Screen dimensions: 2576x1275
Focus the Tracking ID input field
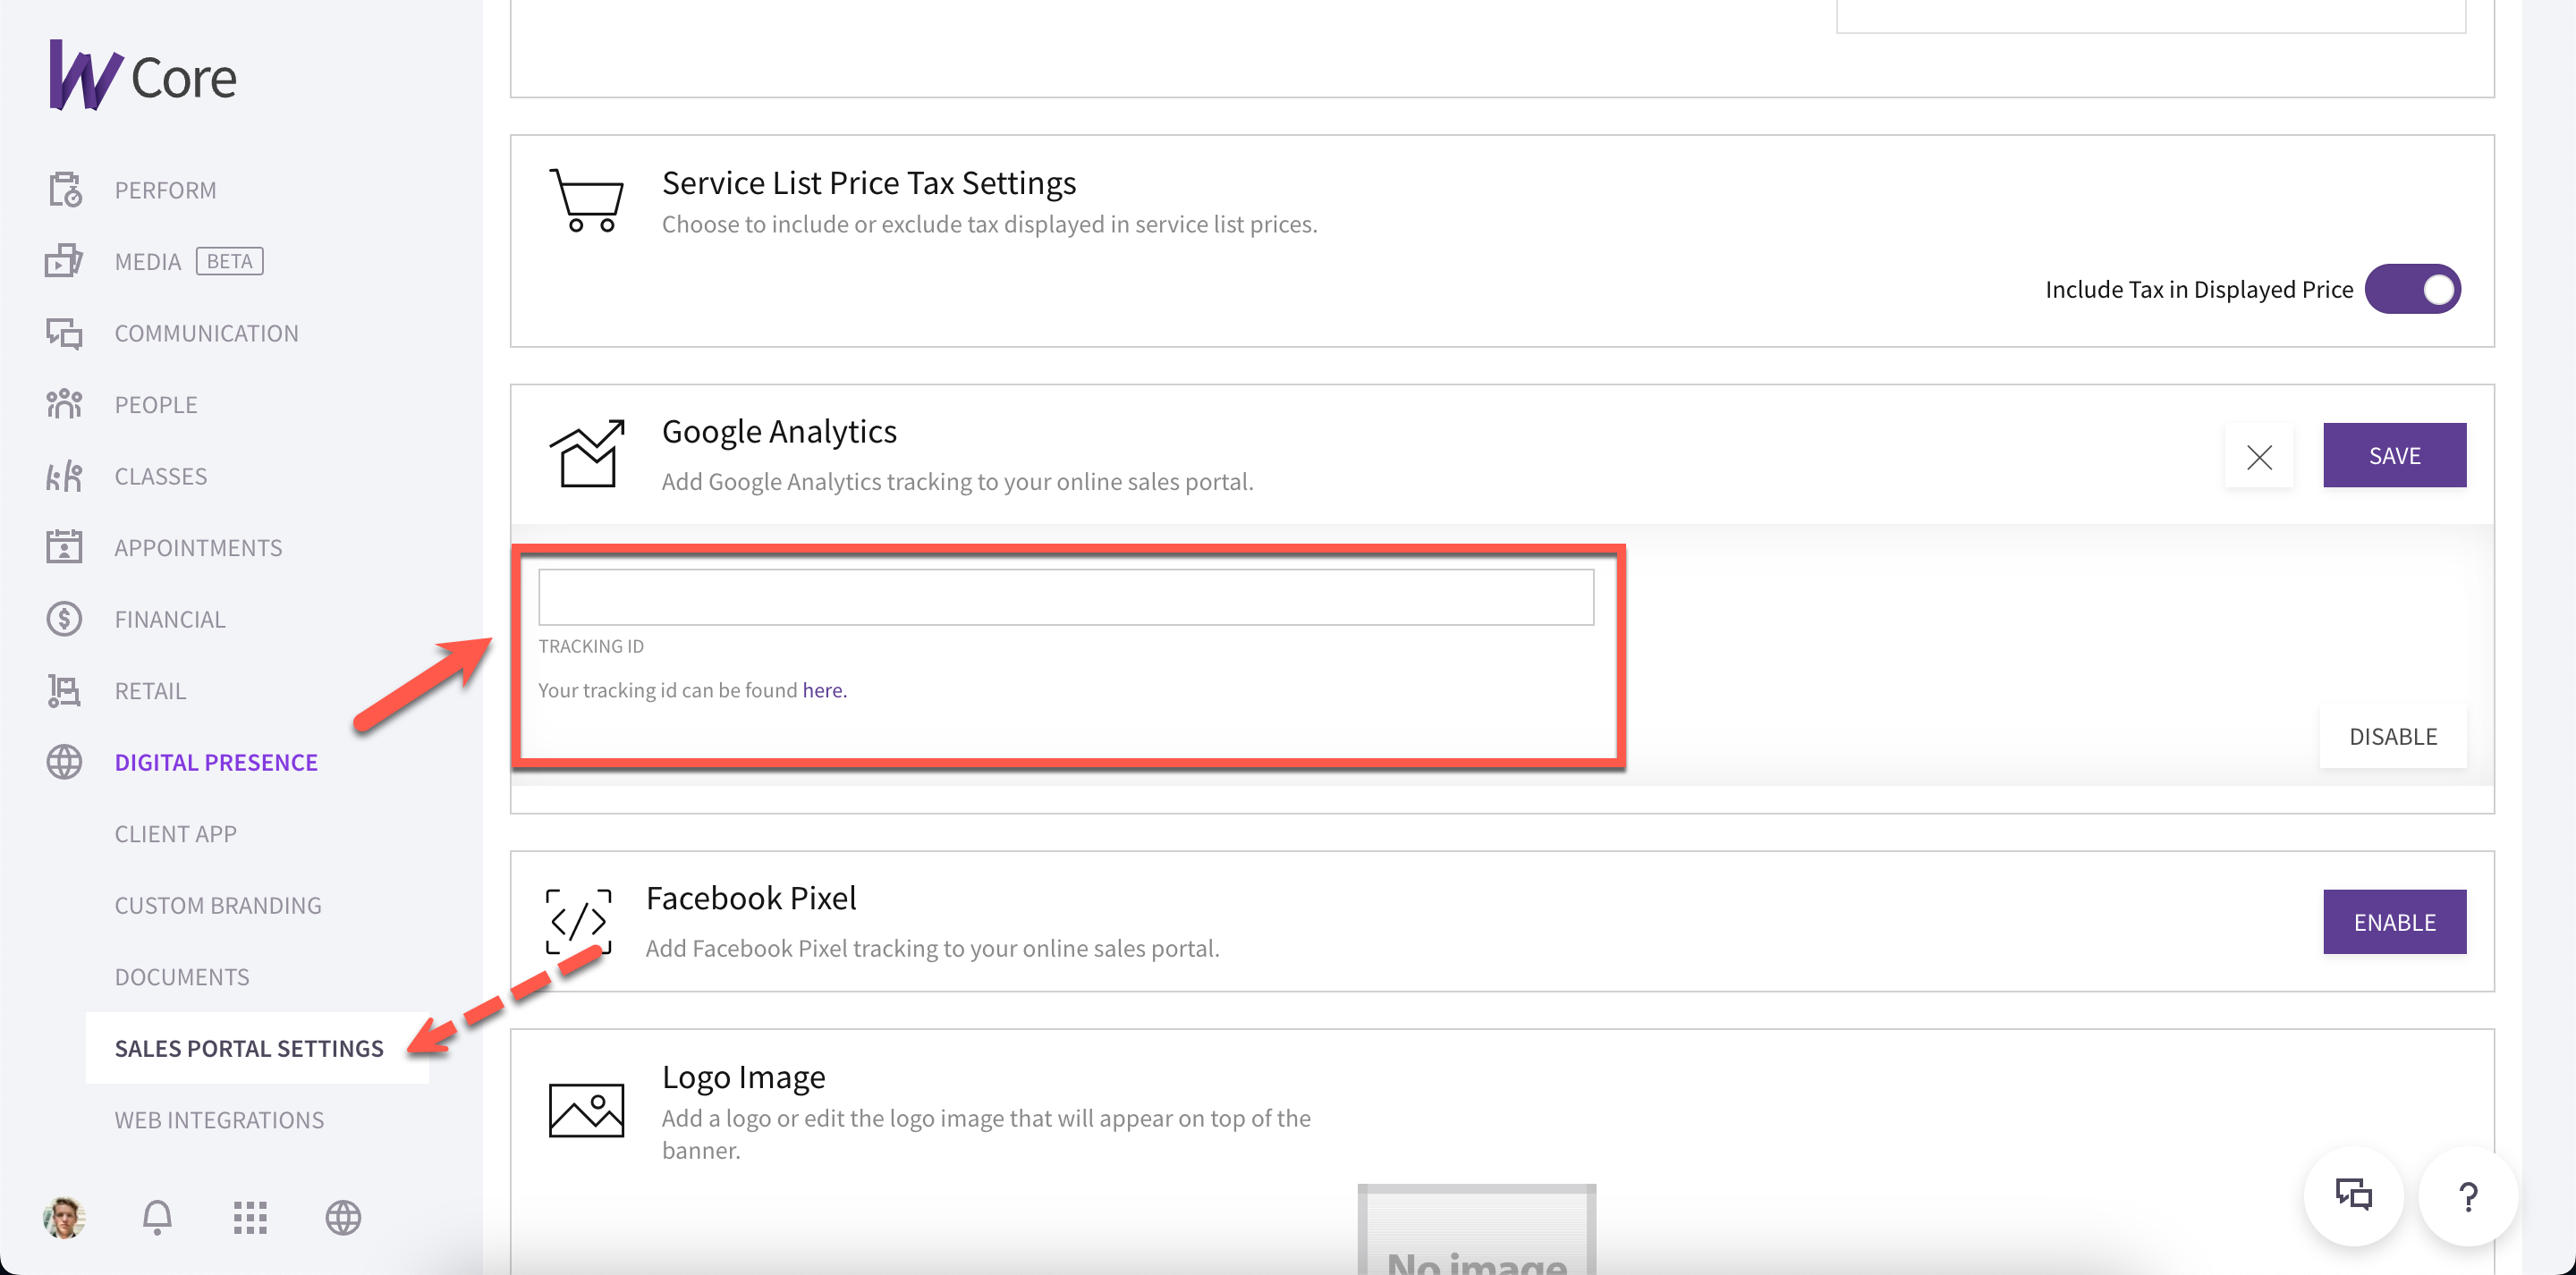1066,597
